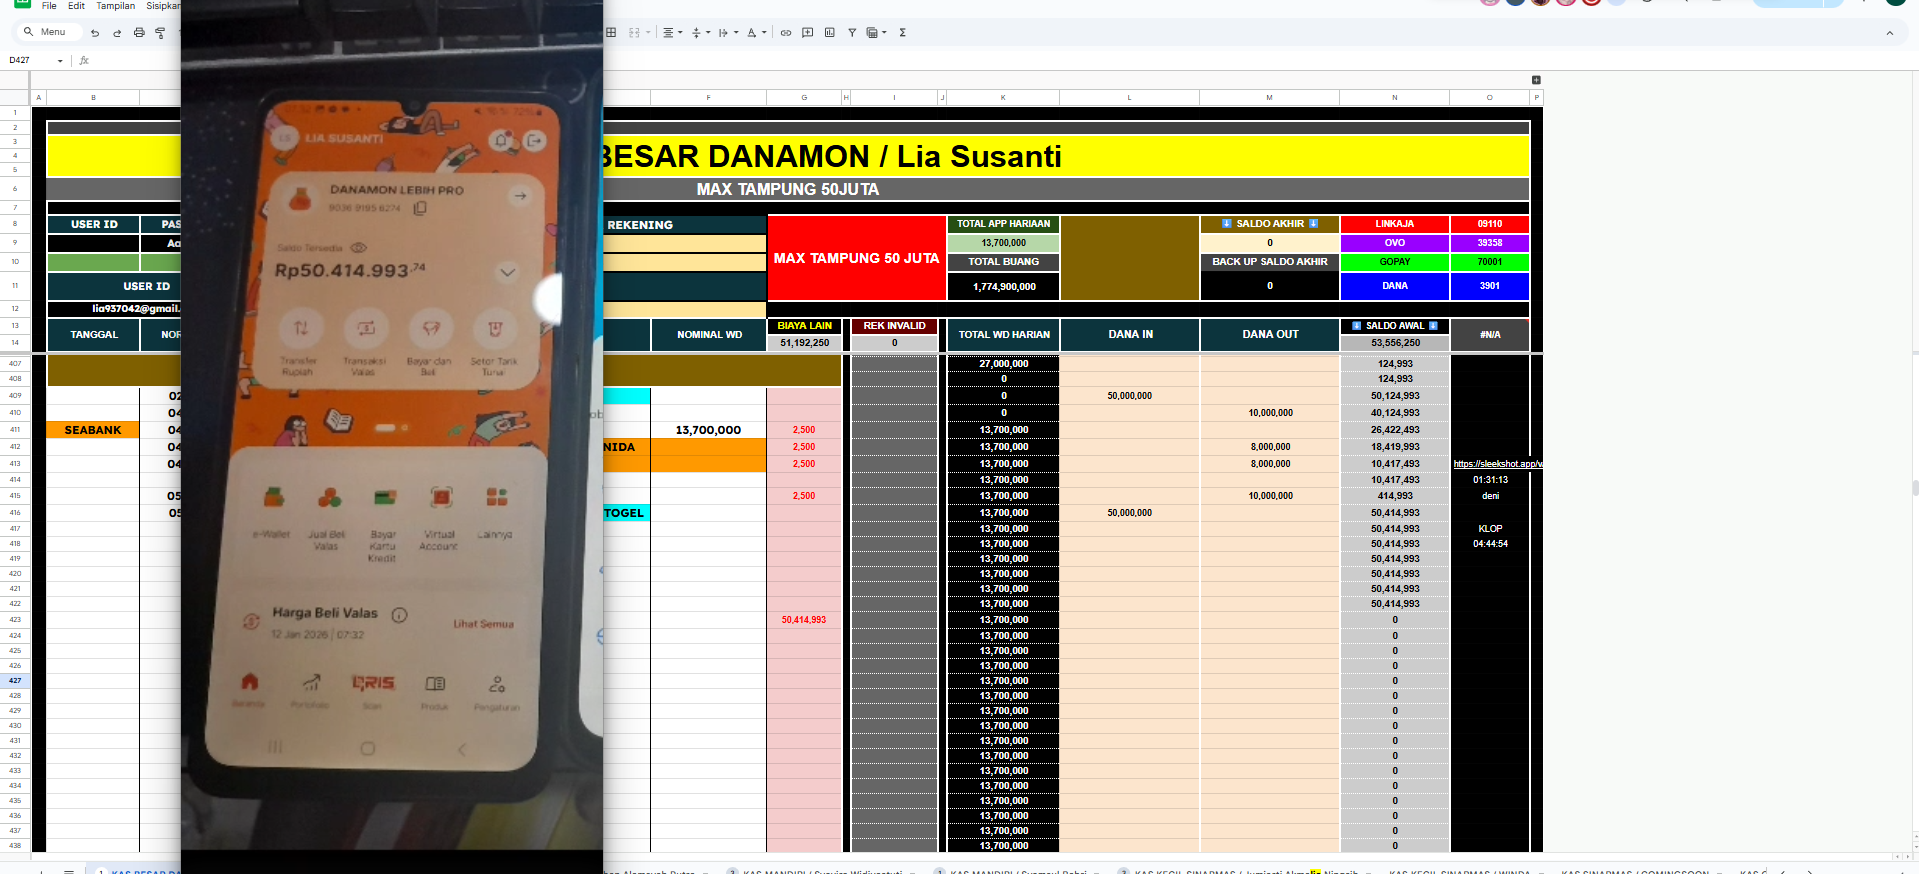Click the OVO purple cell
This screenshot has width=1919, height=874.
1394,243
